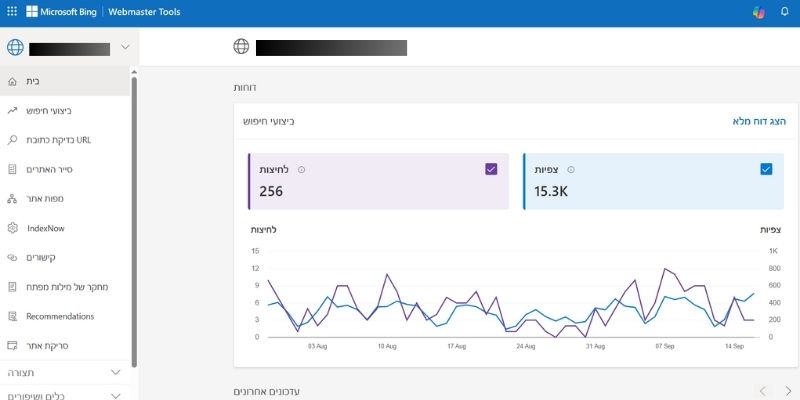
Task: Click the URL inspection magnifier icon
Action: [12, 140]
